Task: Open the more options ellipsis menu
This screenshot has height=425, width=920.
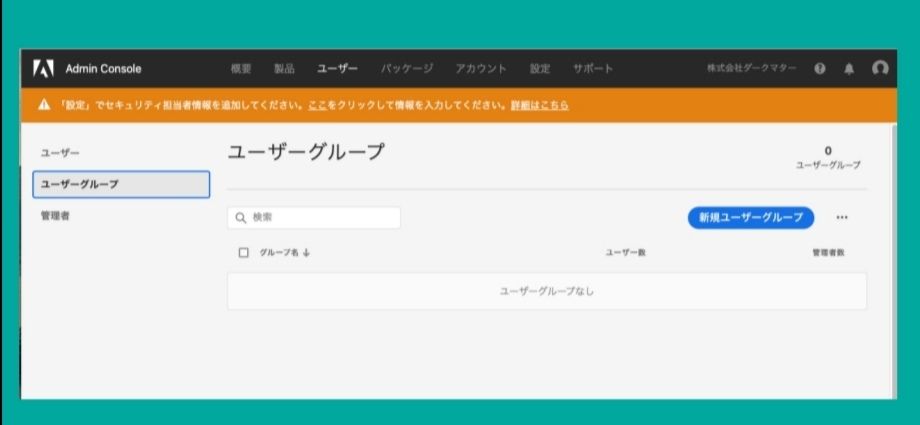Action: (x=841, y=217)
